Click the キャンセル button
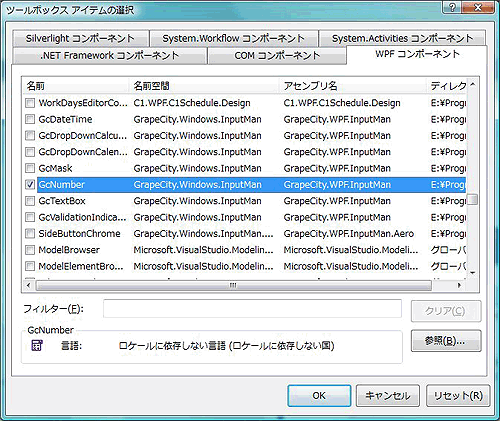The height and width of the screenshot is (421, 500). pyautogui.click(x=388, y=396)
